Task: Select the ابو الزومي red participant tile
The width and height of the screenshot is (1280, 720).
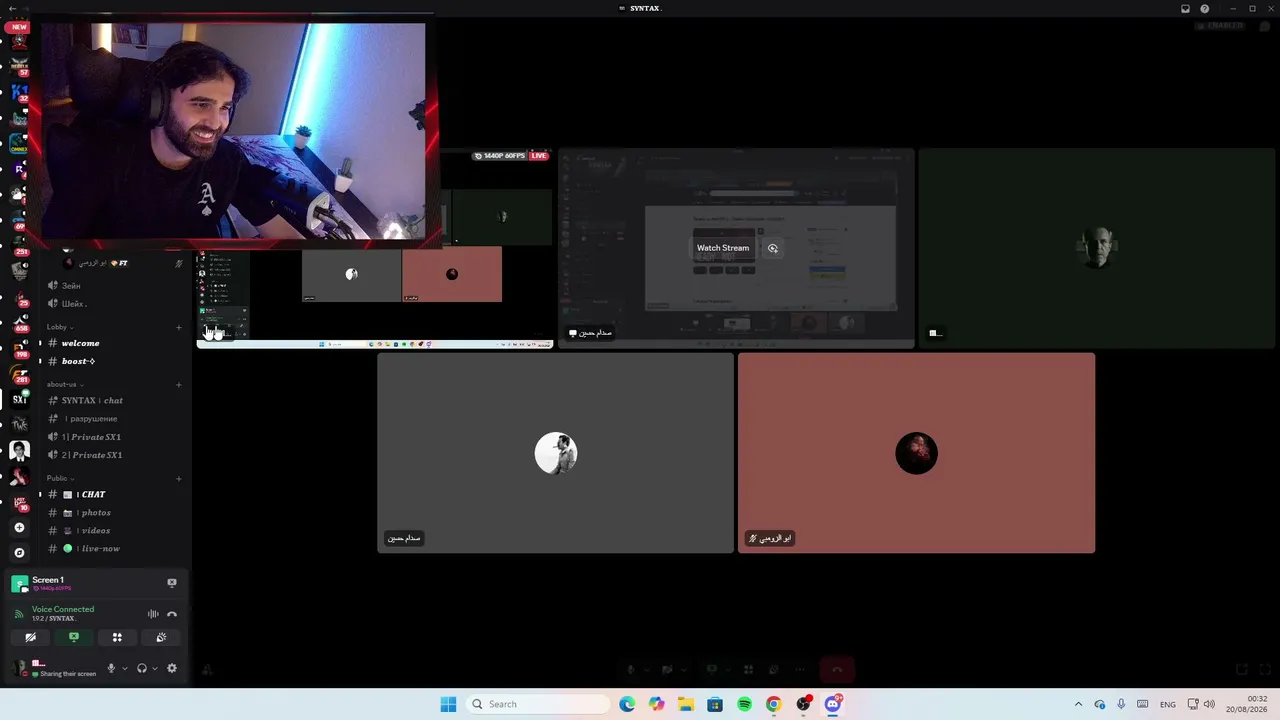Action: [916, 453]
